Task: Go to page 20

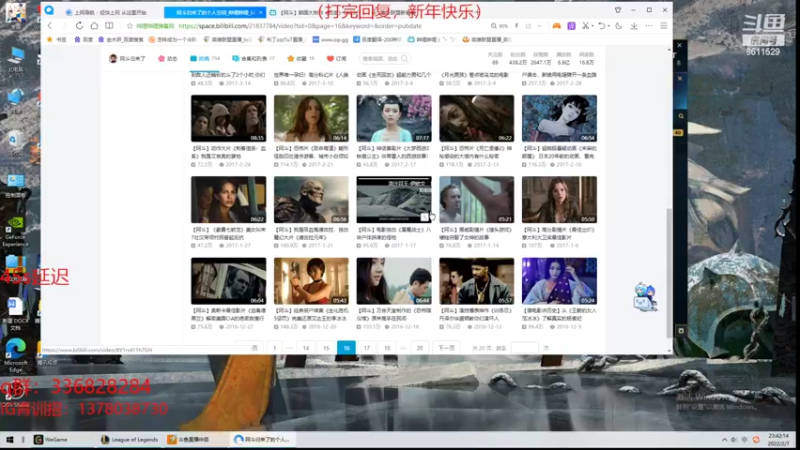Action: coord(419,348)
